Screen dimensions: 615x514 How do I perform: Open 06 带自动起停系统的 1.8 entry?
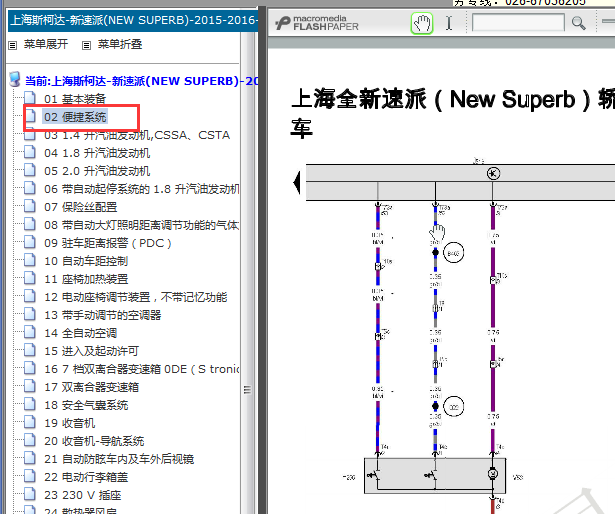coord(142,189)
